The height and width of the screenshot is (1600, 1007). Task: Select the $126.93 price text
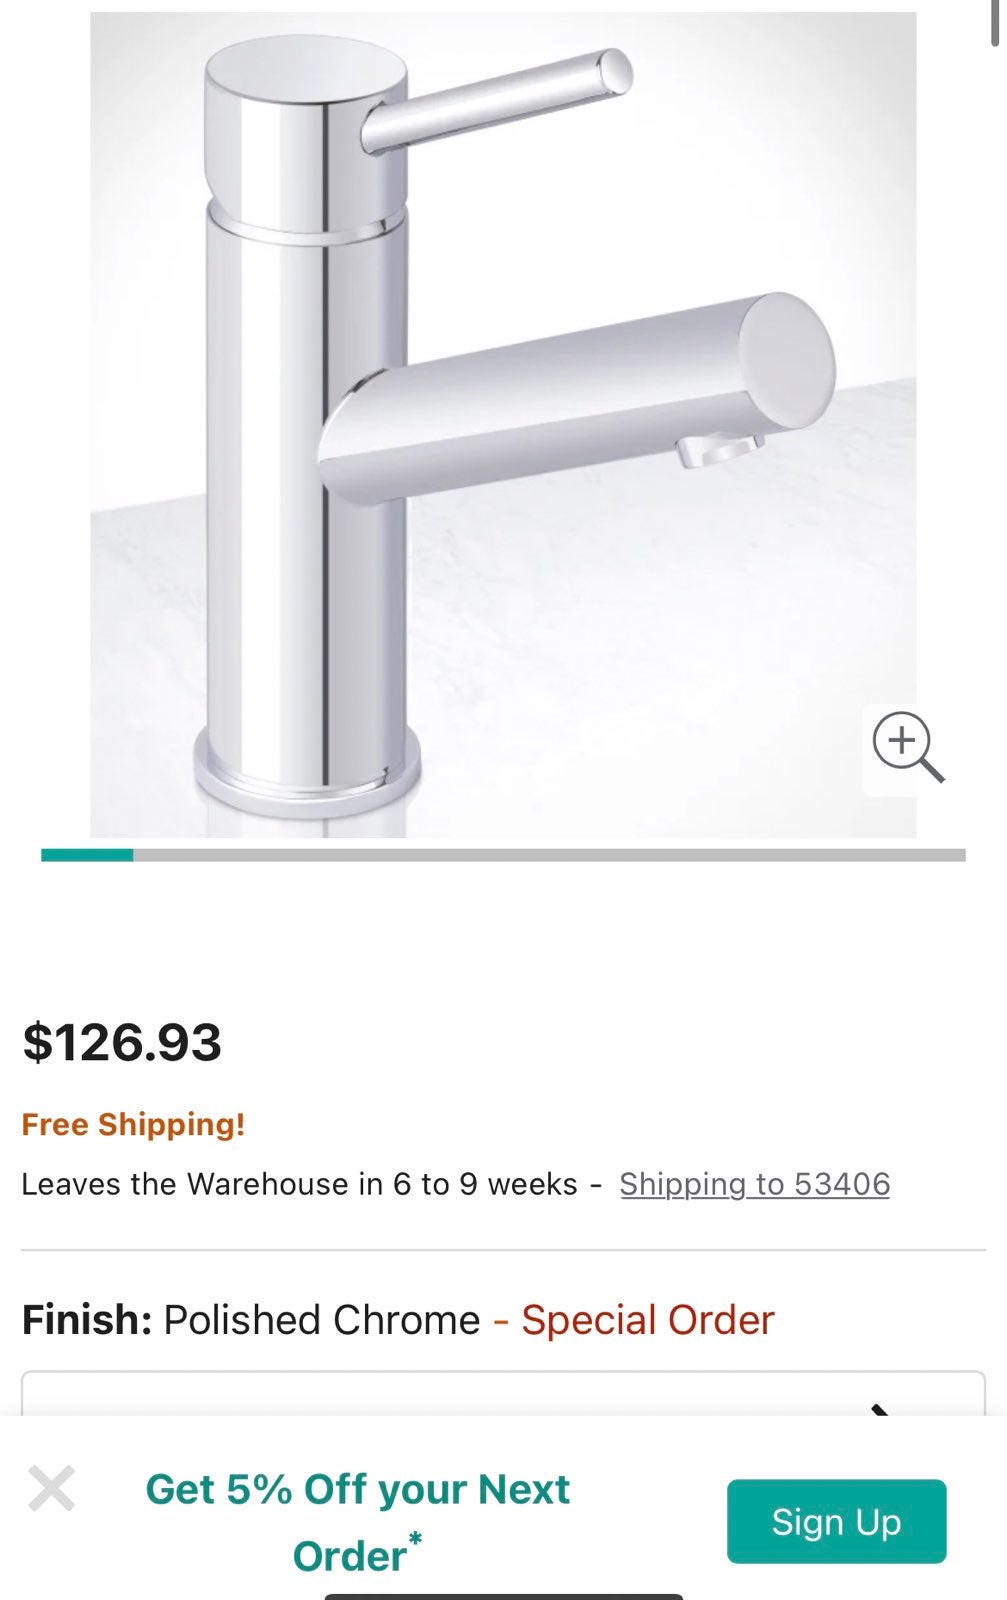pyautogui.click(x=122, y=1042)
